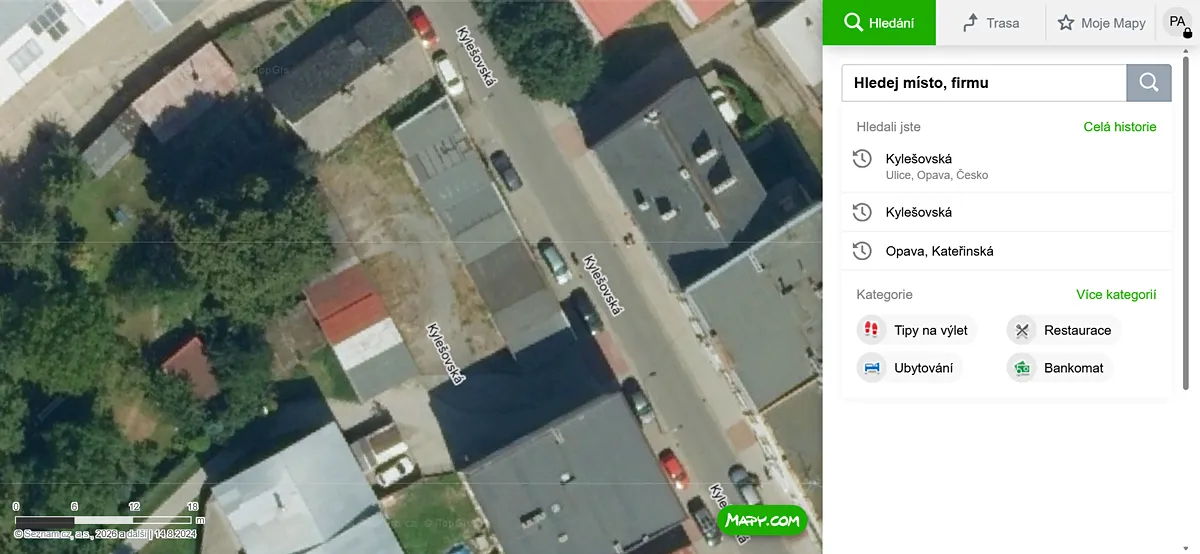Image resolution: width=1200 pixels, height=554 pixels.
Task: Open the PA user profile icon
Action: click(x=1177, y=22)
